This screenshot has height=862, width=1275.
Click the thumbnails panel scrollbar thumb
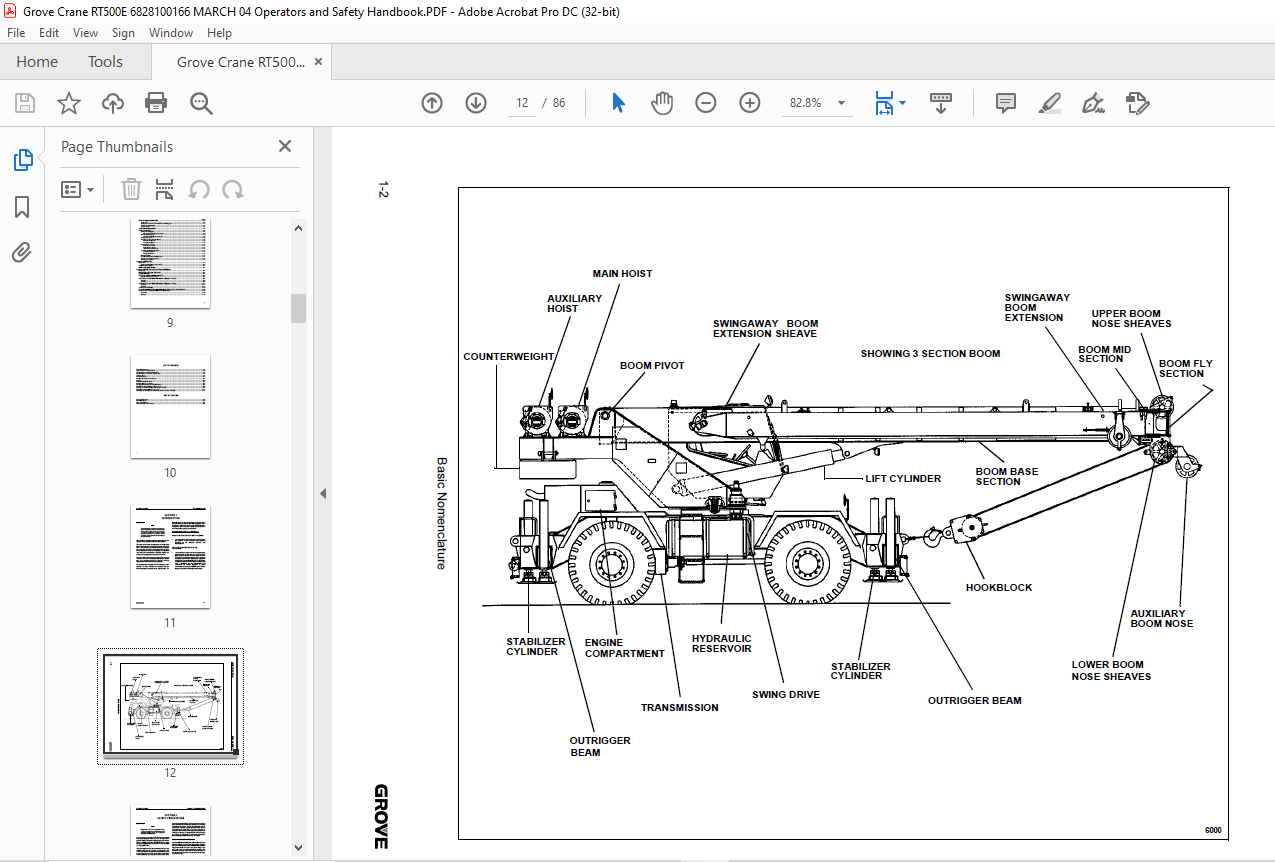(x=298, y=308)
